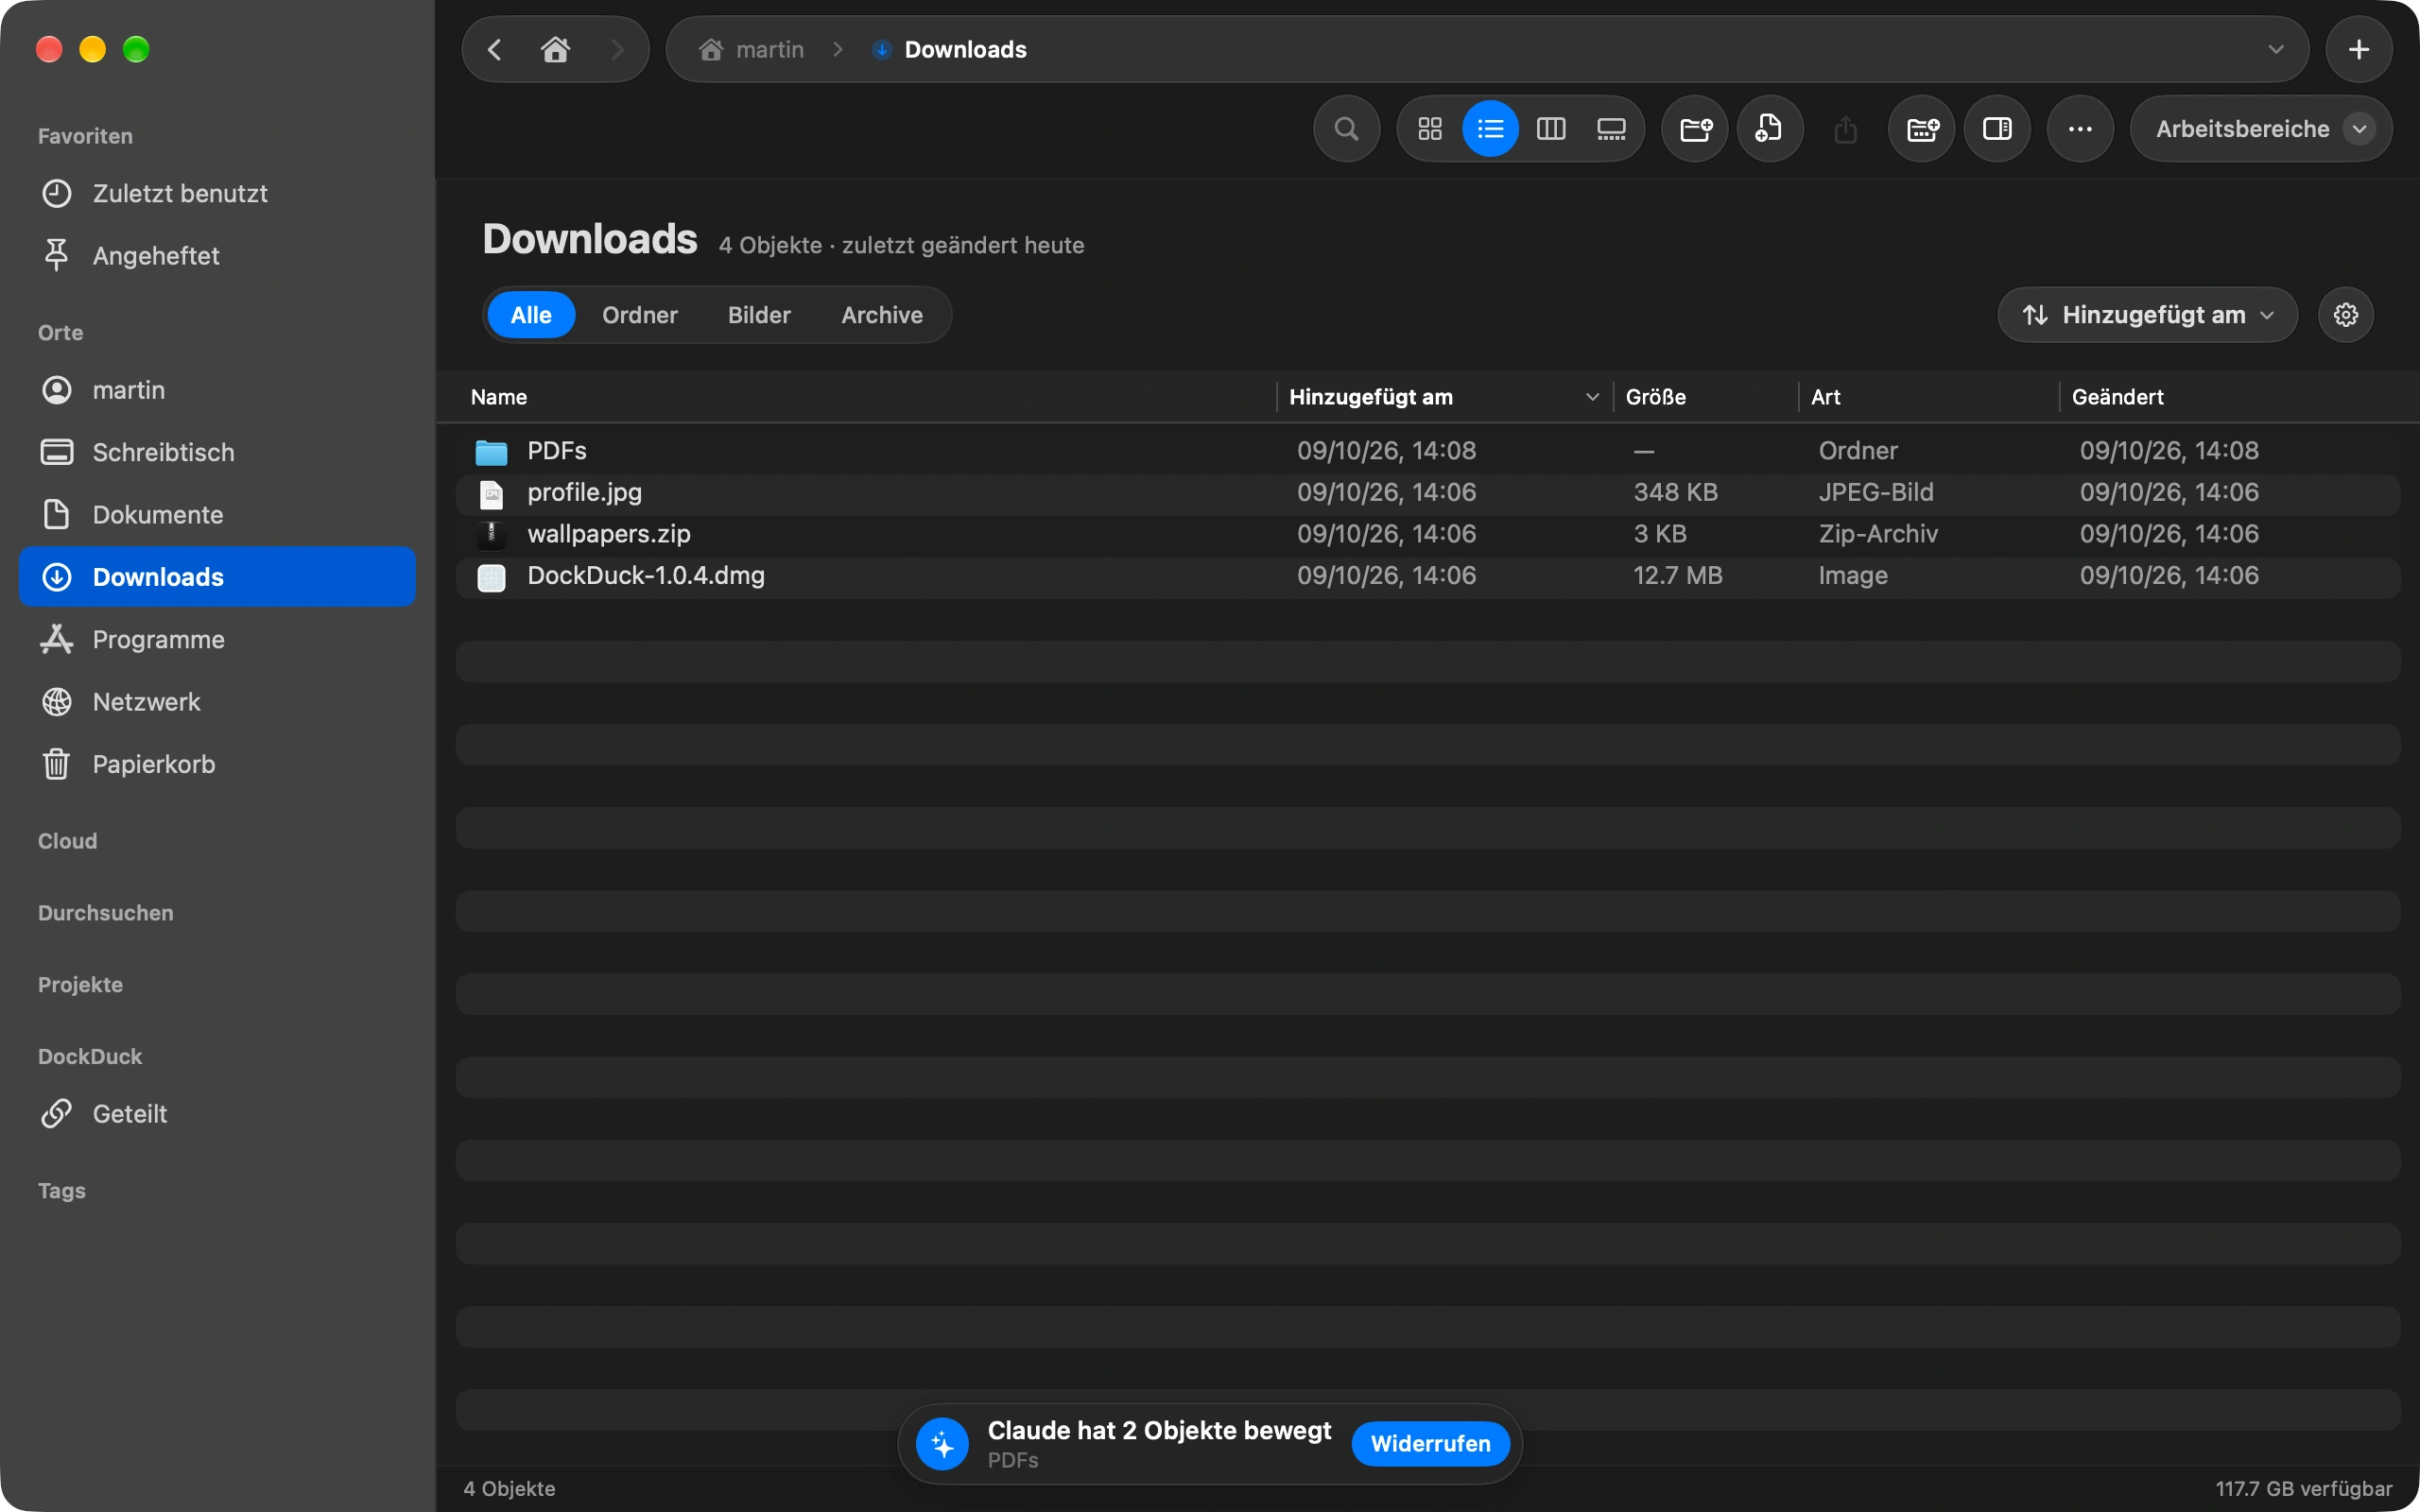Open the Arbeitsbereiche dropdown
Screen dimensions: 2420x1512
[x=2261, y=129]
